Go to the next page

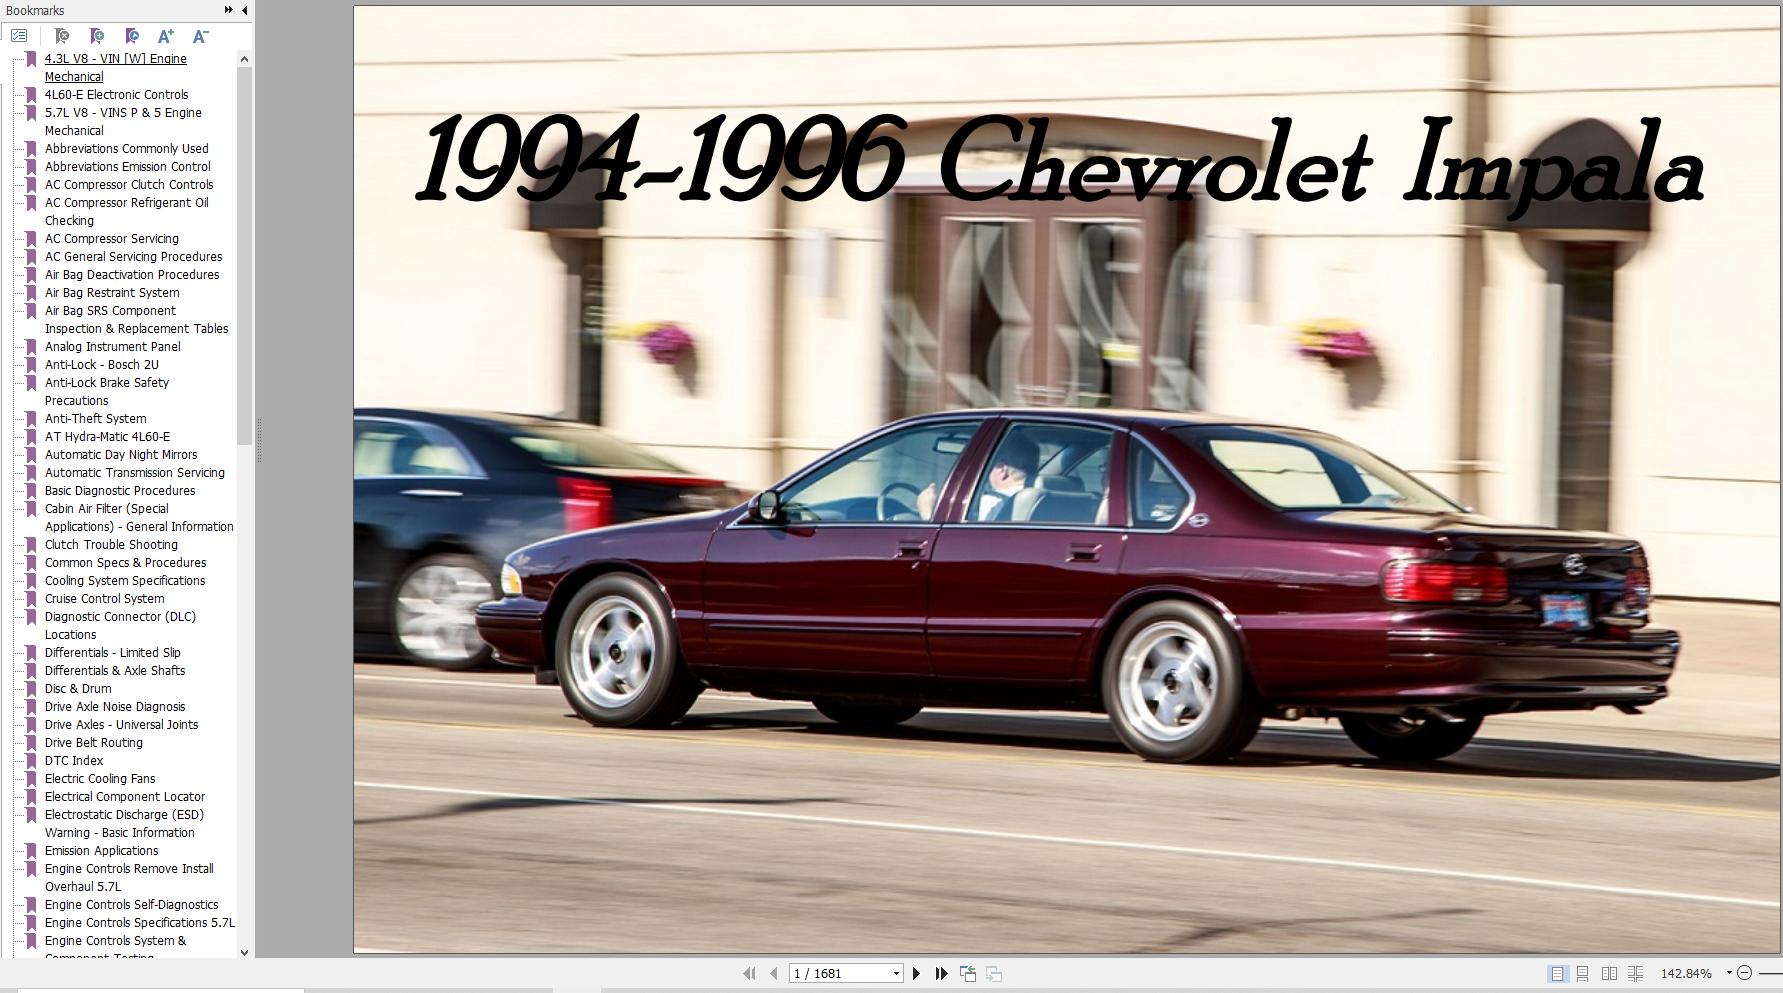coord(916,973)
